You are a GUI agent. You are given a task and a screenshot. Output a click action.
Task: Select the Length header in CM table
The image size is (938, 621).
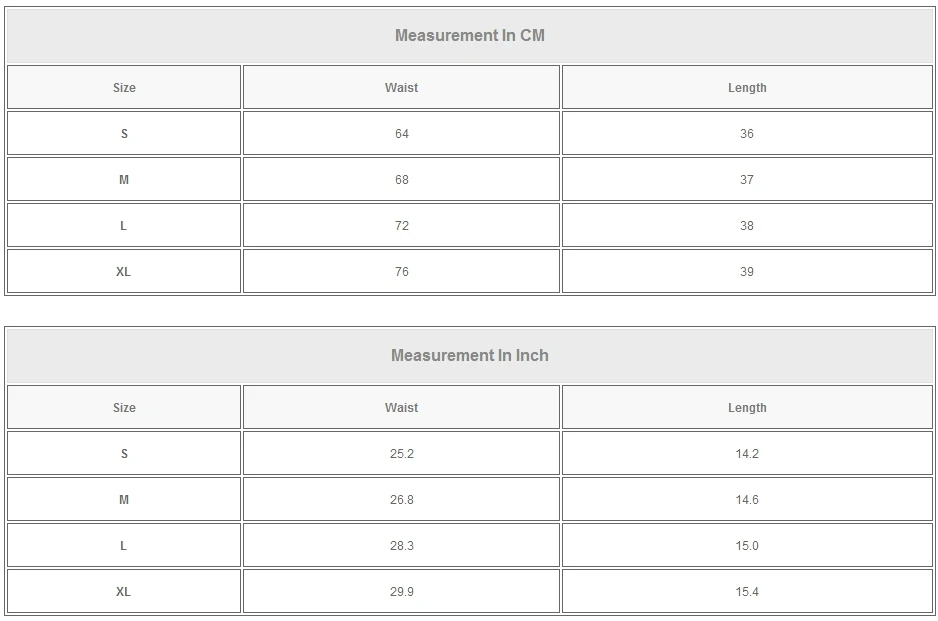click(747, 88)
